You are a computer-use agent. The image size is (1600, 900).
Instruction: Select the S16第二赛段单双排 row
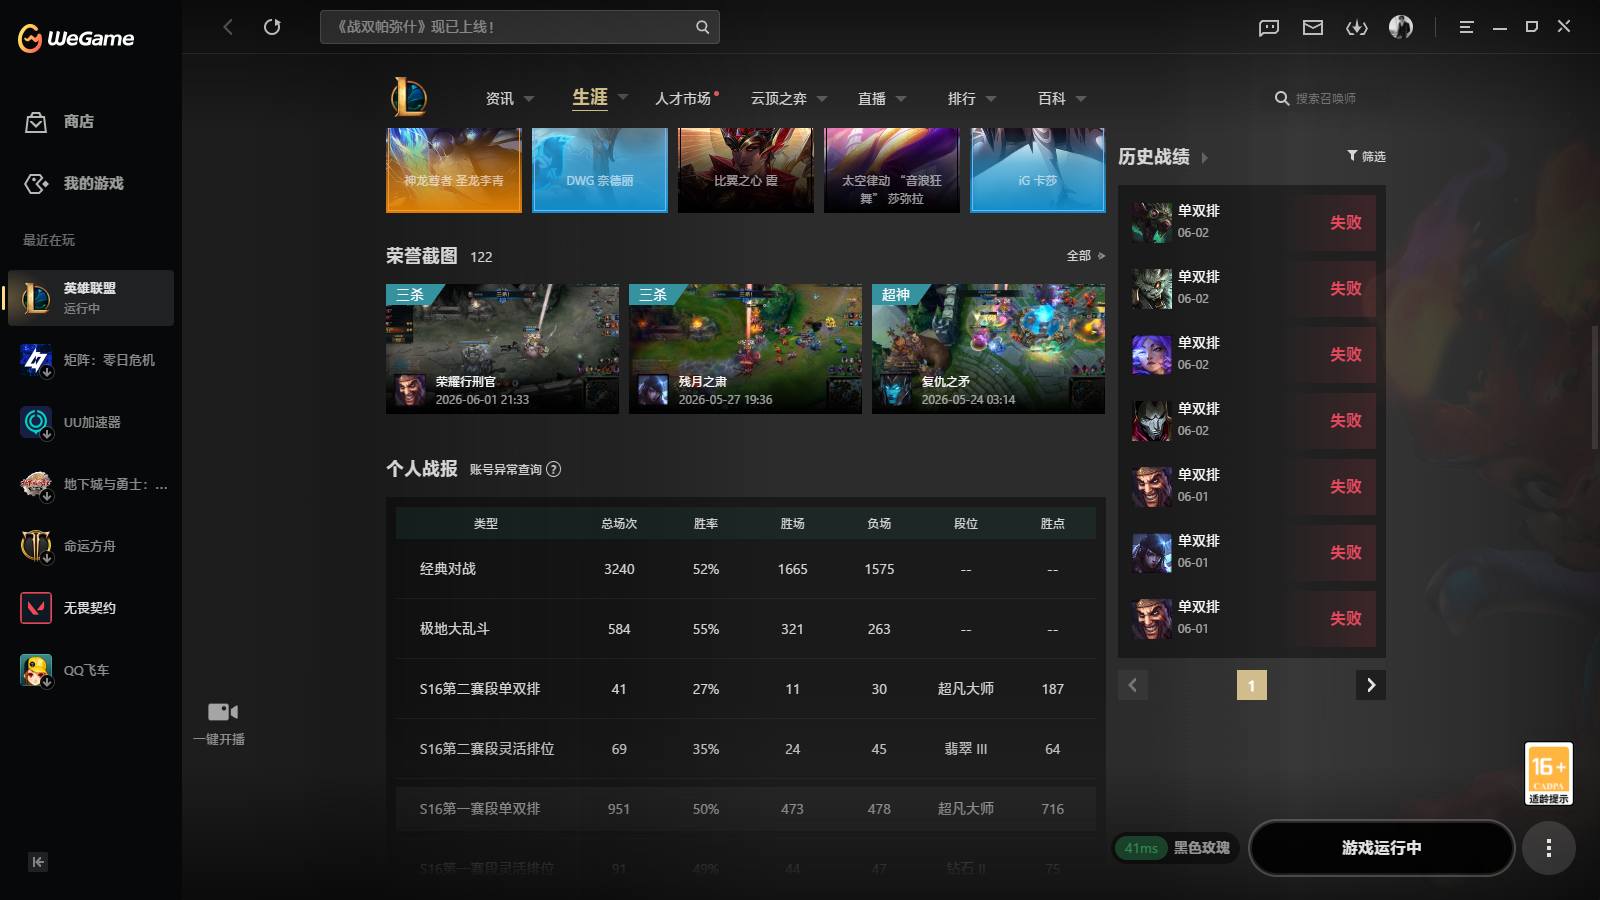[x=746, y=689]
